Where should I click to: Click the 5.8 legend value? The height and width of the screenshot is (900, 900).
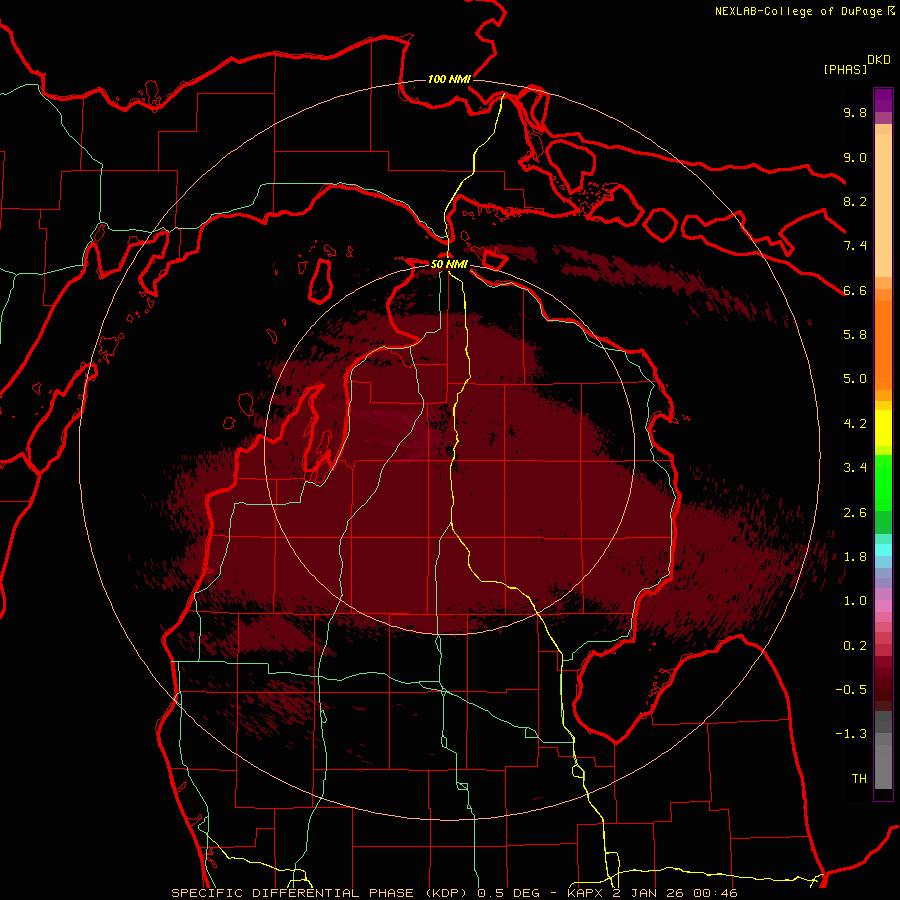[855, 335]
